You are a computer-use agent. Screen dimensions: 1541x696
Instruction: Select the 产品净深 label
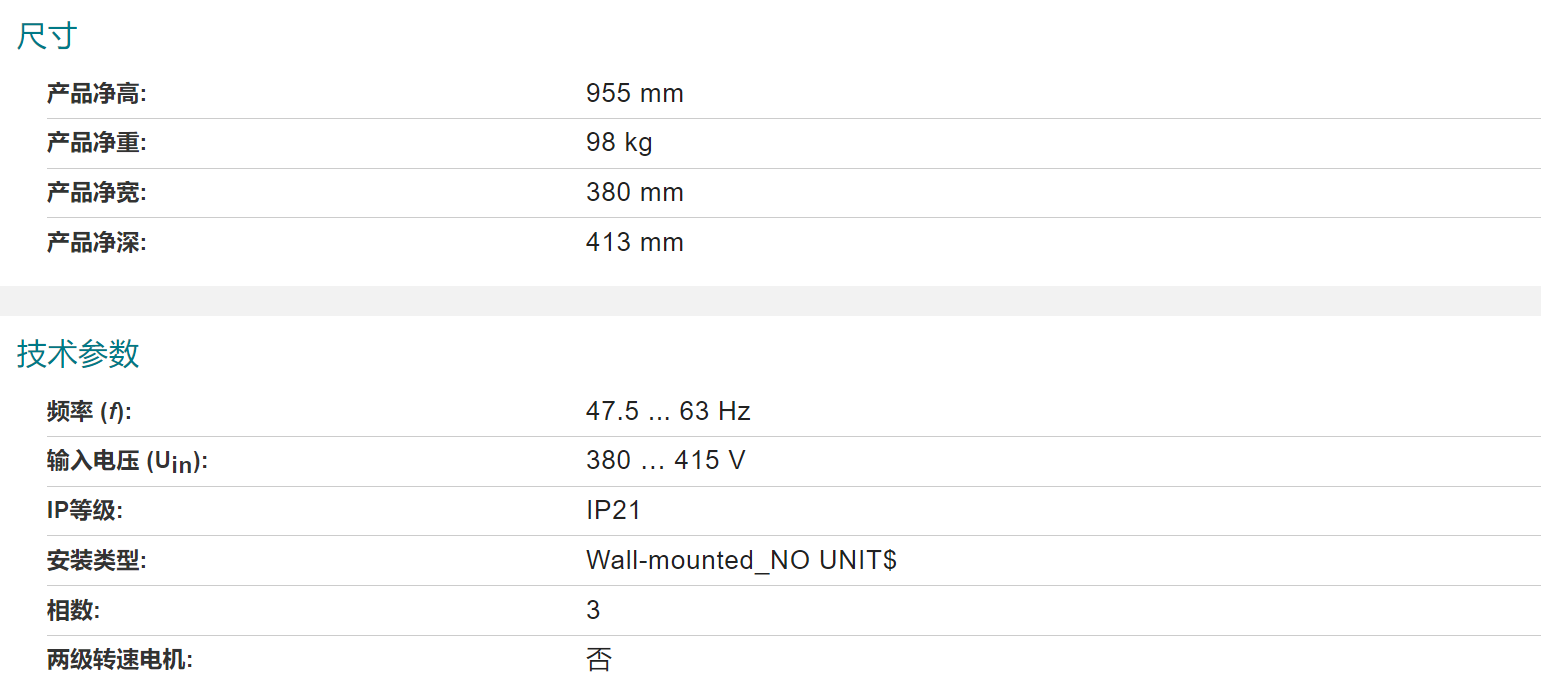(96, 242)
